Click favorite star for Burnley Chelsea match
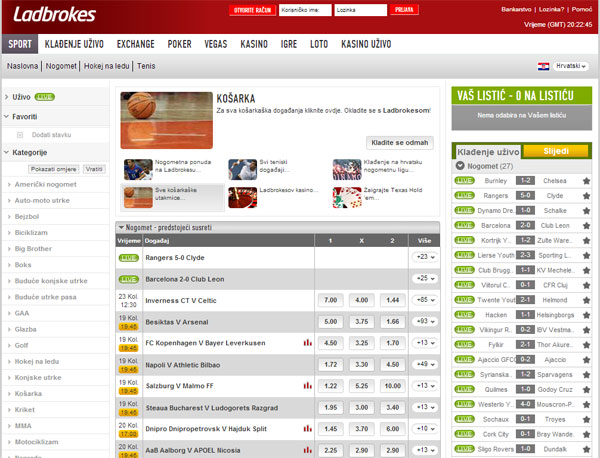 pyautogui.click(x=586, y=181)
